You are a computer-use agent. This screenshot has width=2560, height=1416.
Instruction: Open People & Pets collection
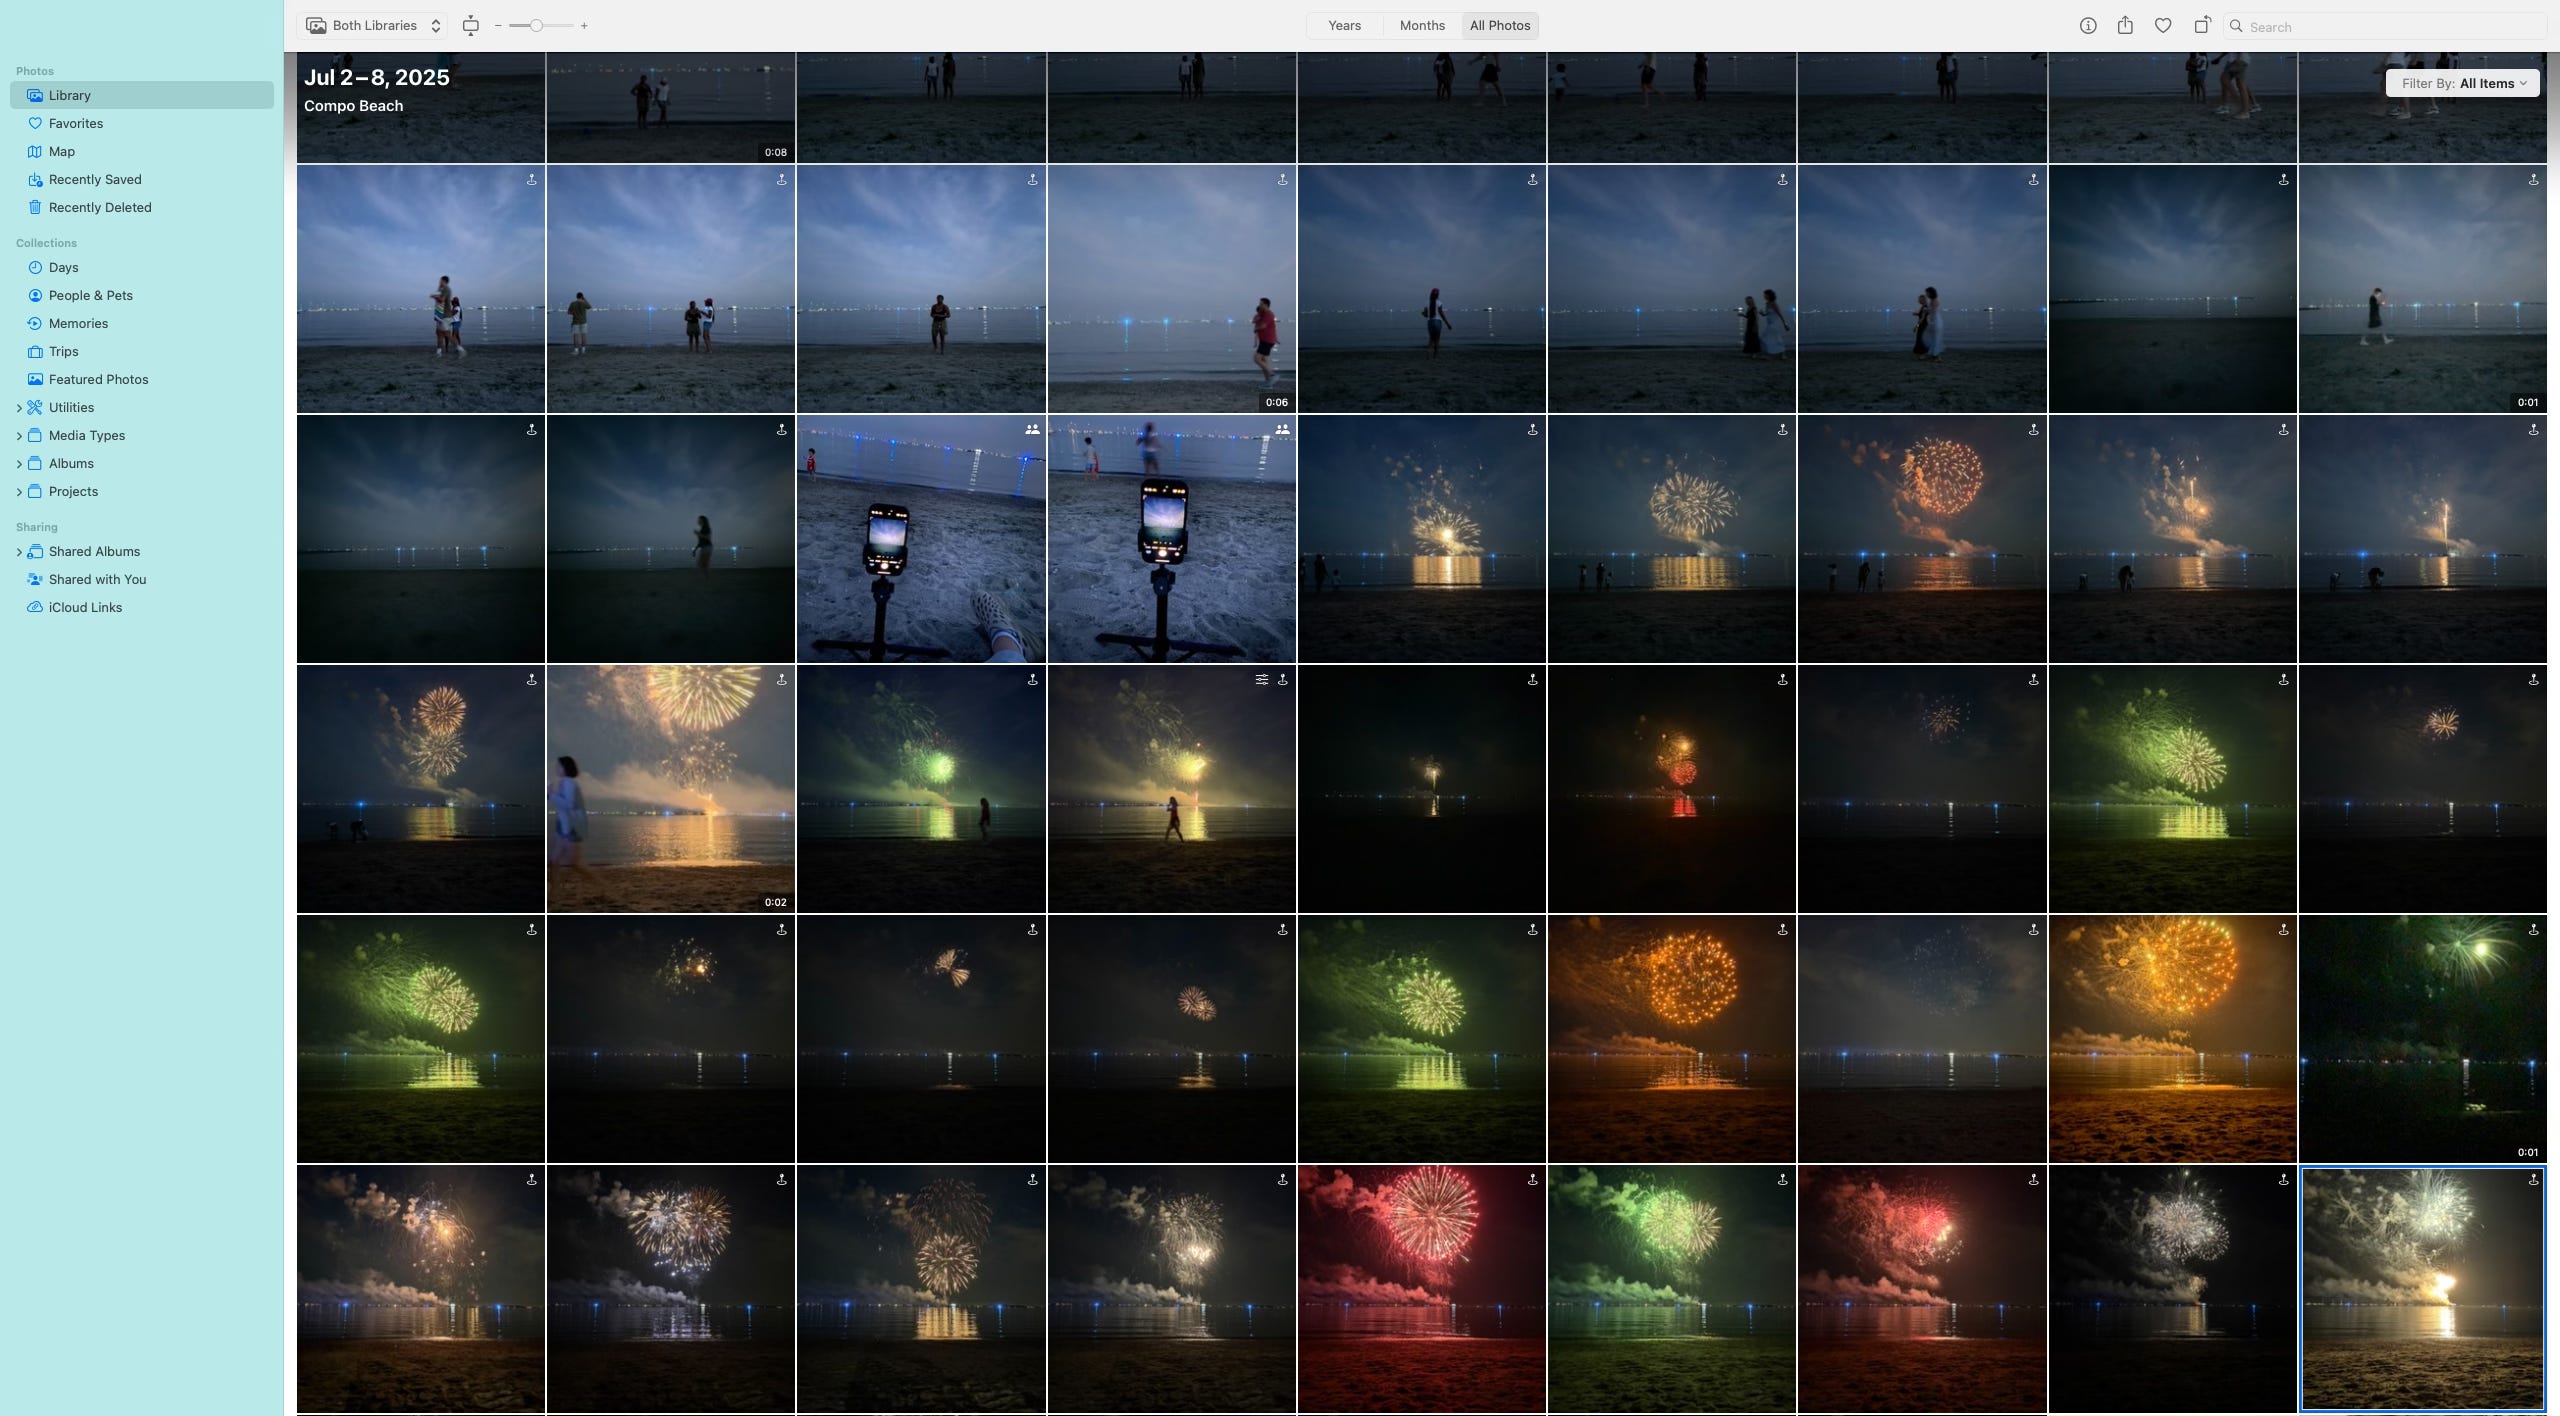(91, 295)
